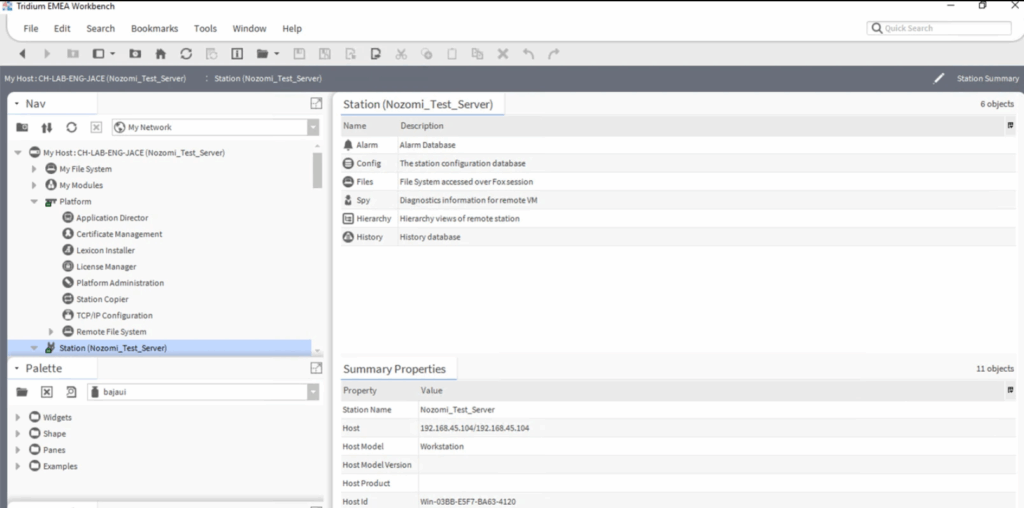
Task: Click the Redo arrow icon
Action: 554,54
